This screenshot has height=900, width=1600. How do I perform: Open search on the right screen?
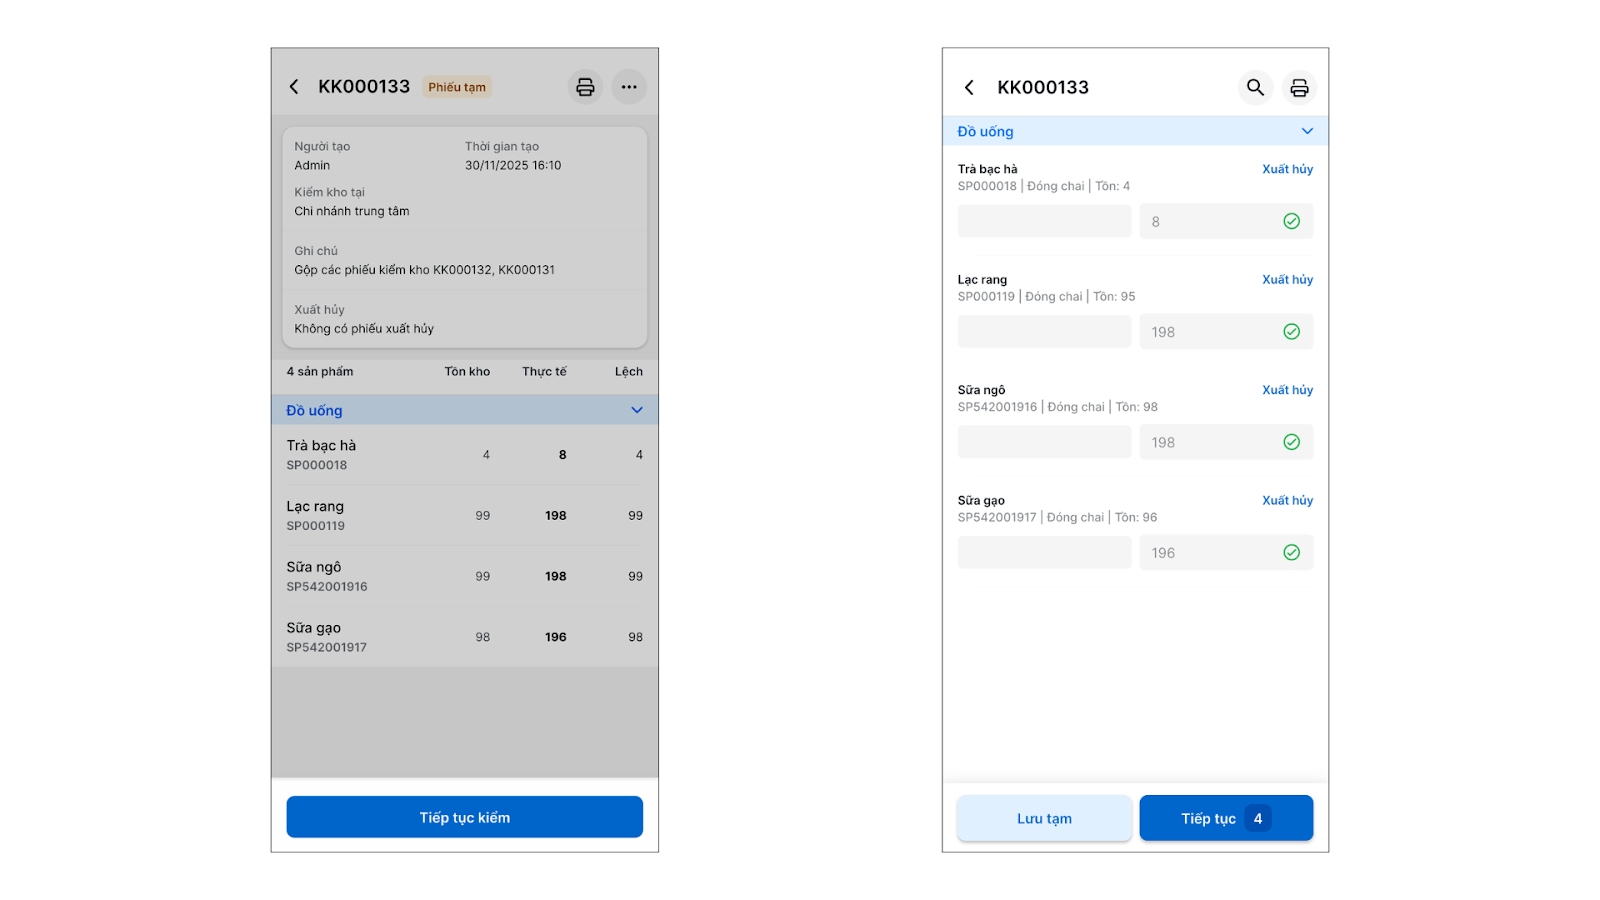point(1255,88)
